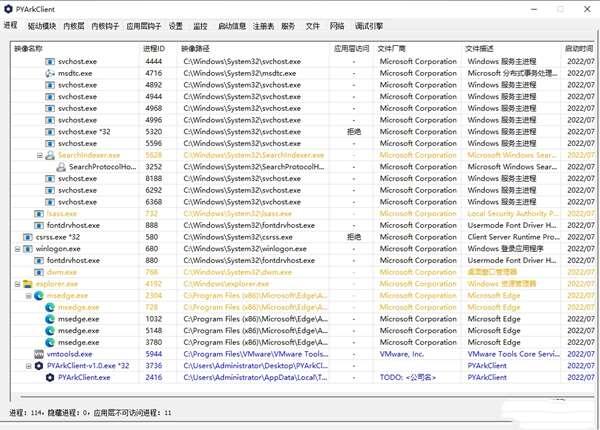600x430 pixels.
Task: Collapse the PYArkClient-v1.0.exe tree node
Action: tap(28, 366)
